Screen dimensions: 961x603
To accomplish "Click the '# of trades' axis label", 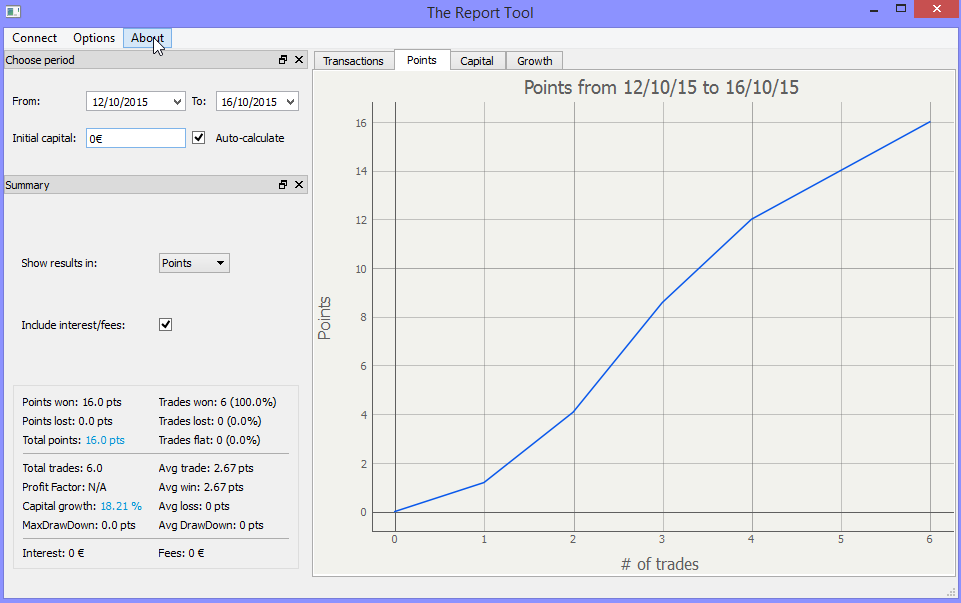I will point(660,564).
